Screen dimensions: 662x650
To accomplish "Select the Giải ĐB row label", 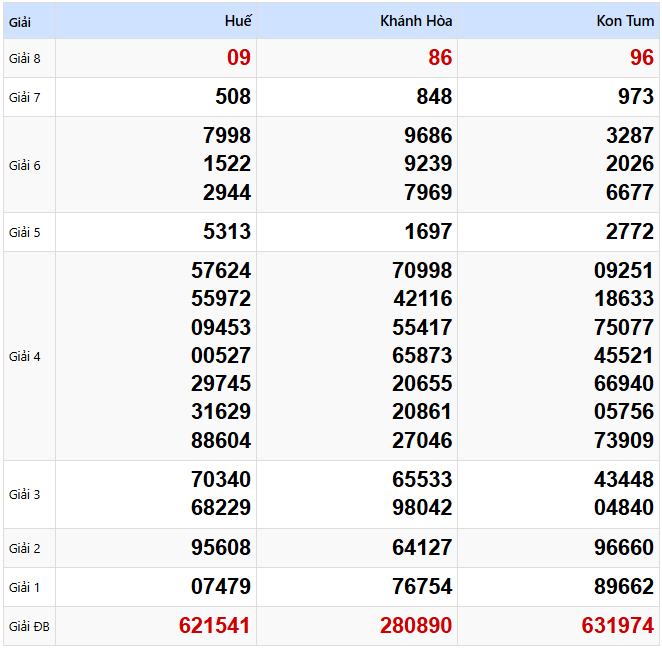I will (28, 627).
